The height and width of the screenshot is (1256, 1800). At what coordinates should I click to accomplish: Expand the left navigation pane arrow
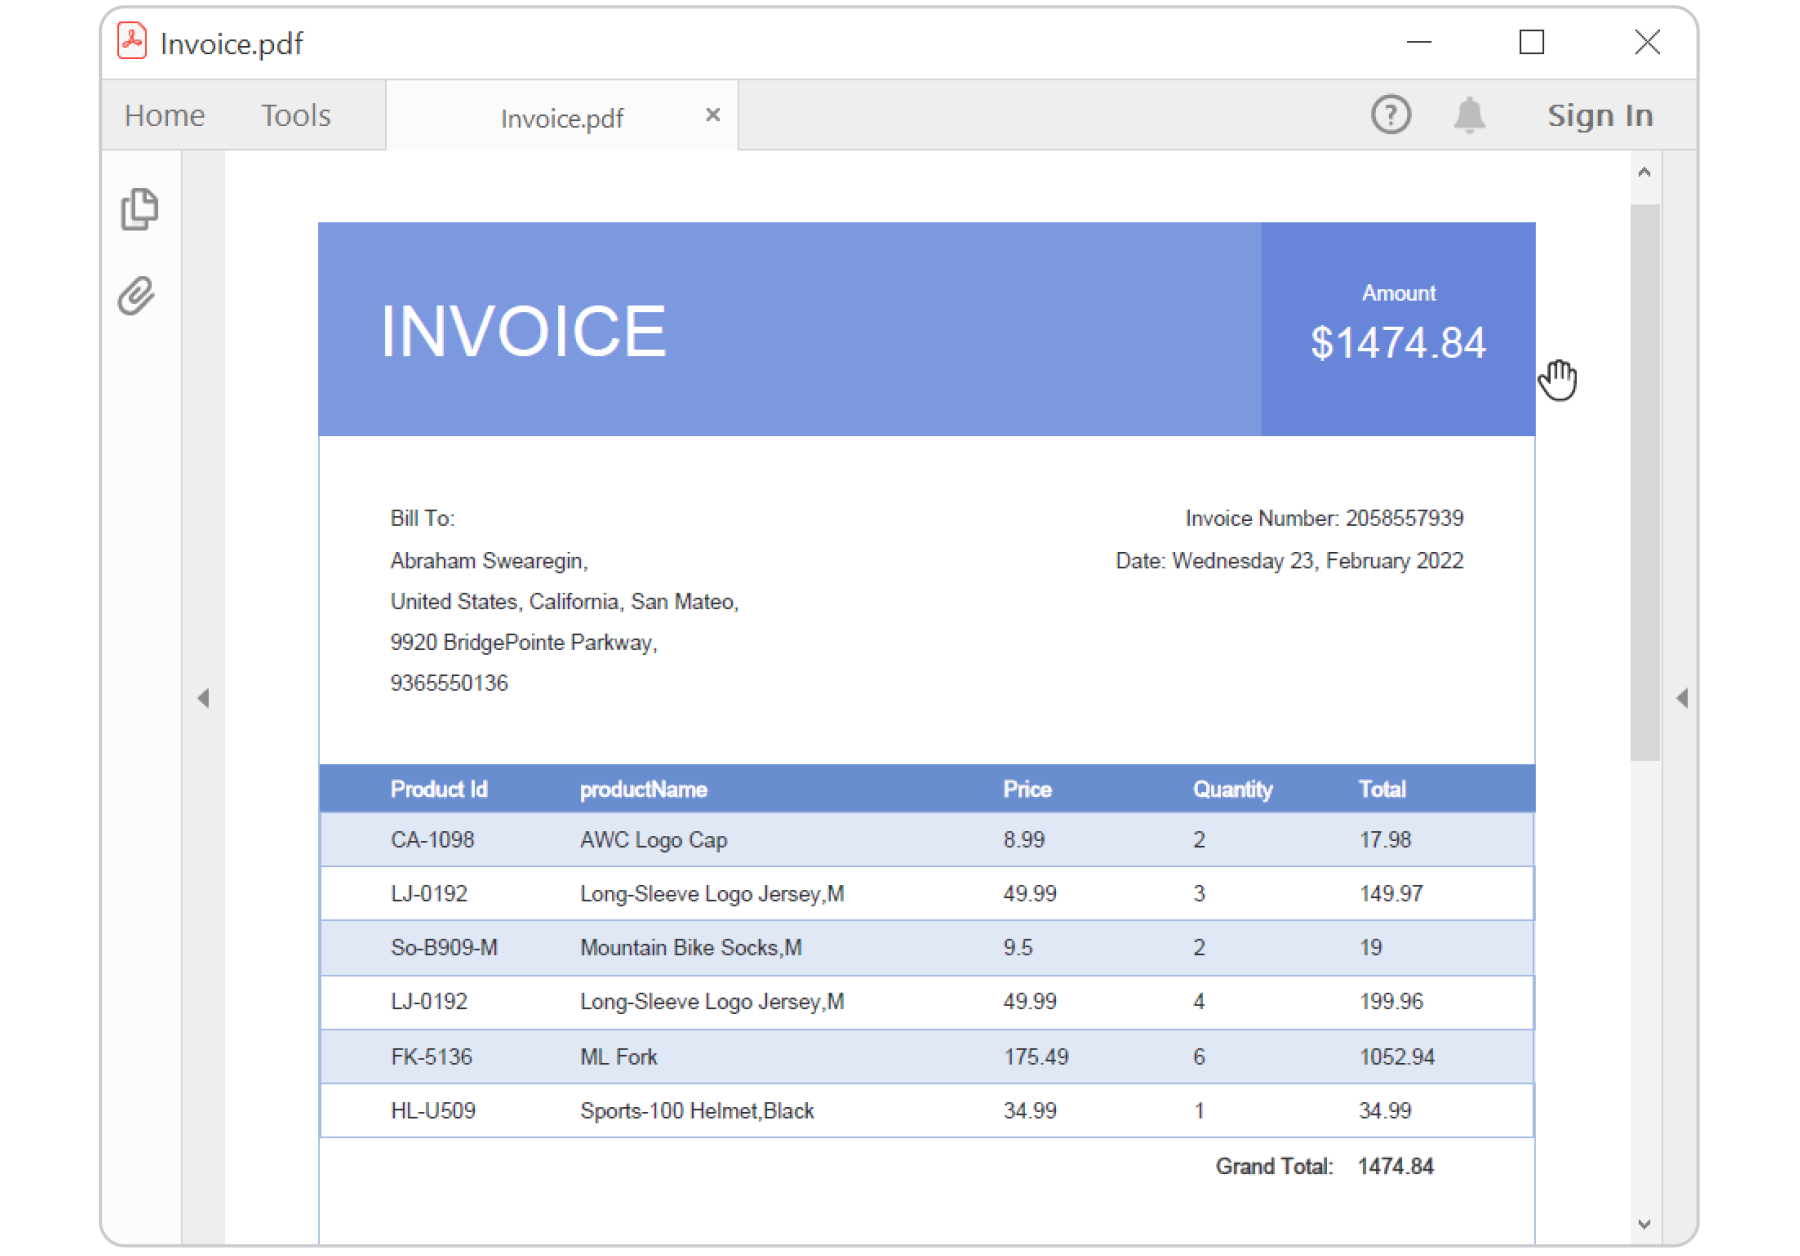tap(203, 698)
